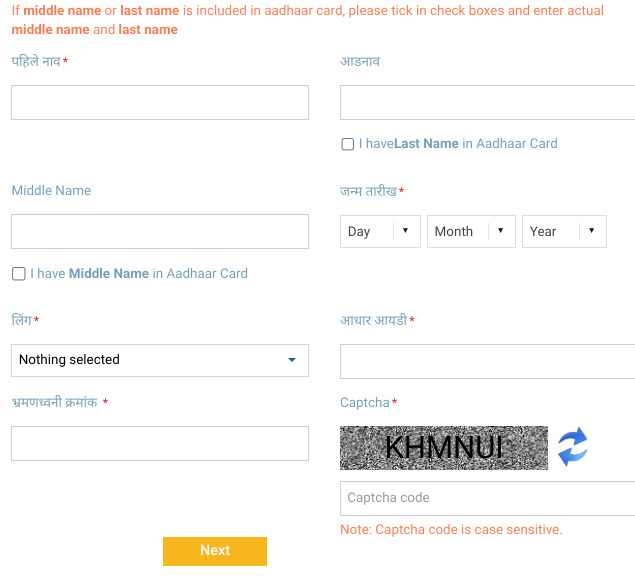This screenshot has width=635, height=584.
Task: Click the Month dropdown arrow
Action: [x=501, y=230]
